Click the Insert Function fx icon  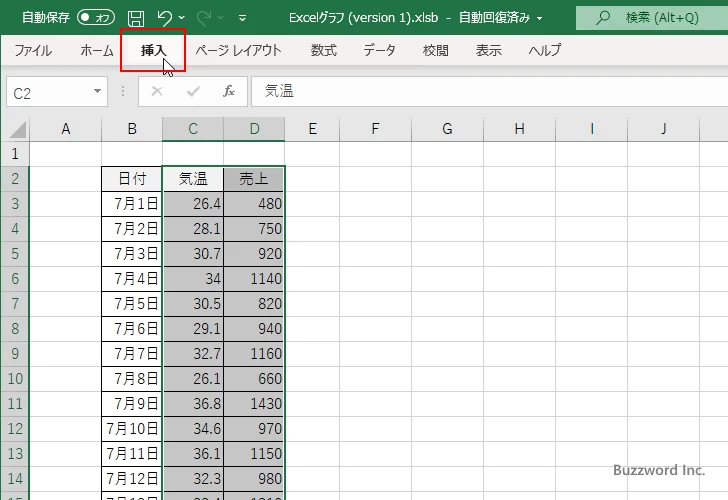point(229,91)
